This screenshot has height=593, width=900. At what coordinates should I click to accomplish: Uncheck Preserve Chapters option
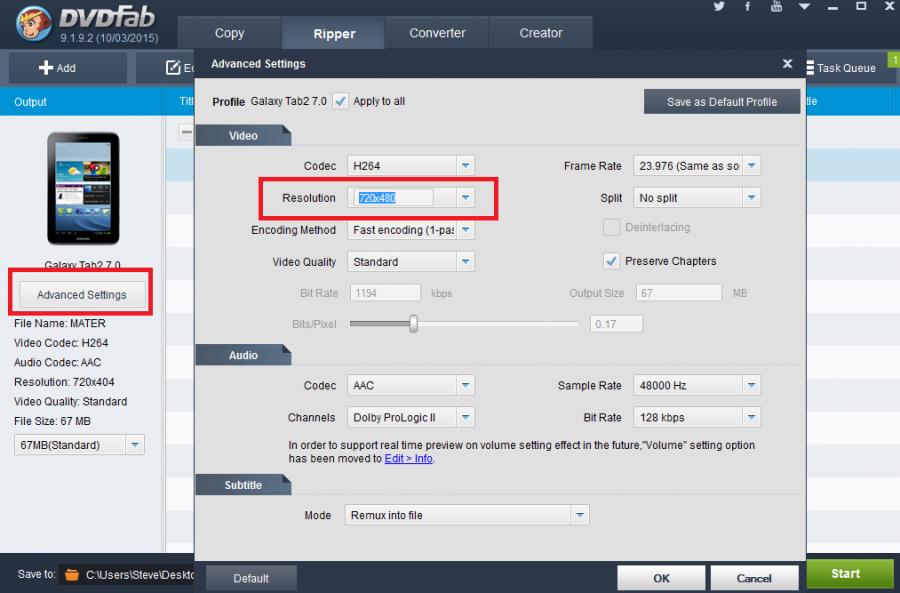tap(611, 261)
